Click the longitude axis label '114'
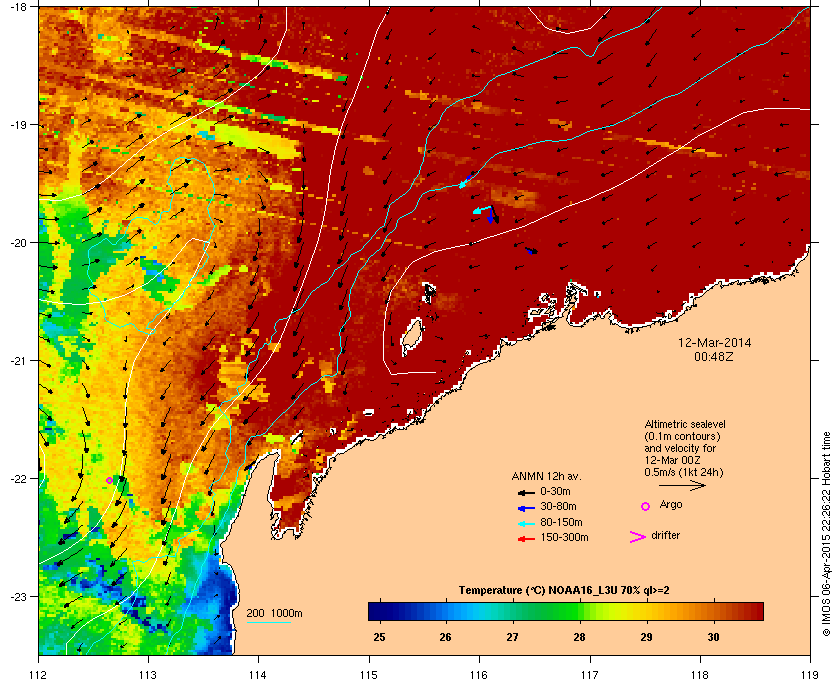The image size is (840, 680). (258, 674)
